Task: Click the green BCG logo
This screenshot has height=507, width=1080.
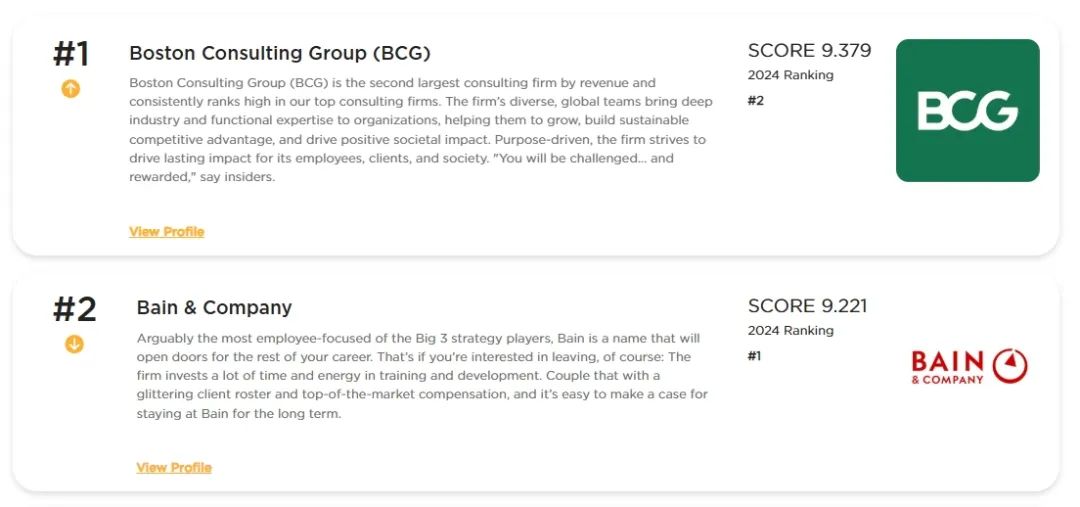Action: click(968, 110)
